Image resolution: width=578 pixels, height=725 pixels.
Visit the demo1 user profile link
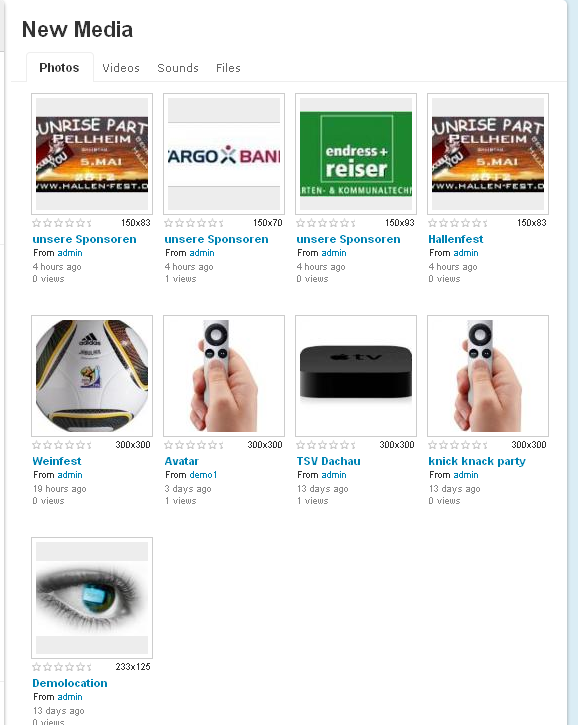click(x=203, y=475)
